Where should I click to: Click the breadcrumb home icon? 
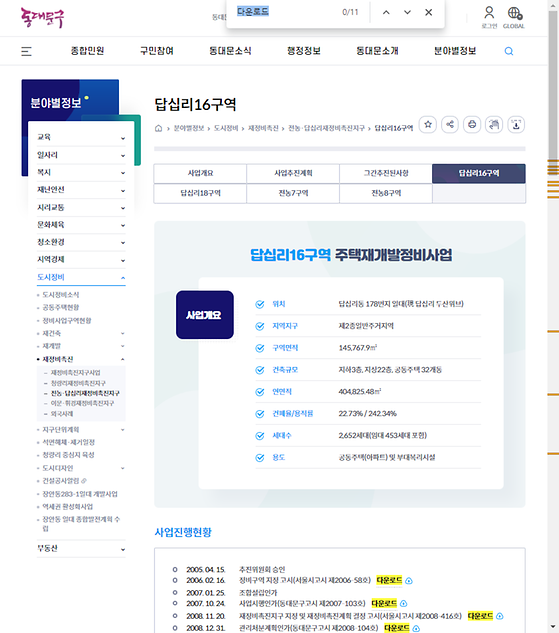point(158,128)
